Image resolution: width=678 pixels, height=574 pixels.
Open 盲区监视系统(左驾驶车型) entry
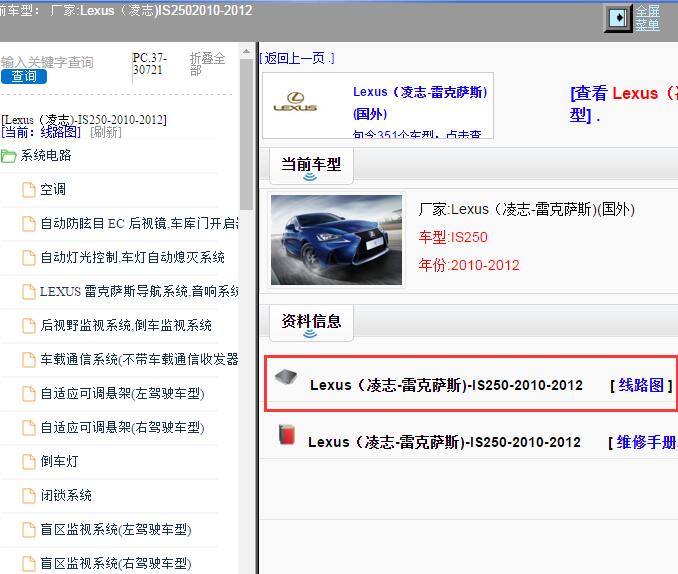116,529
